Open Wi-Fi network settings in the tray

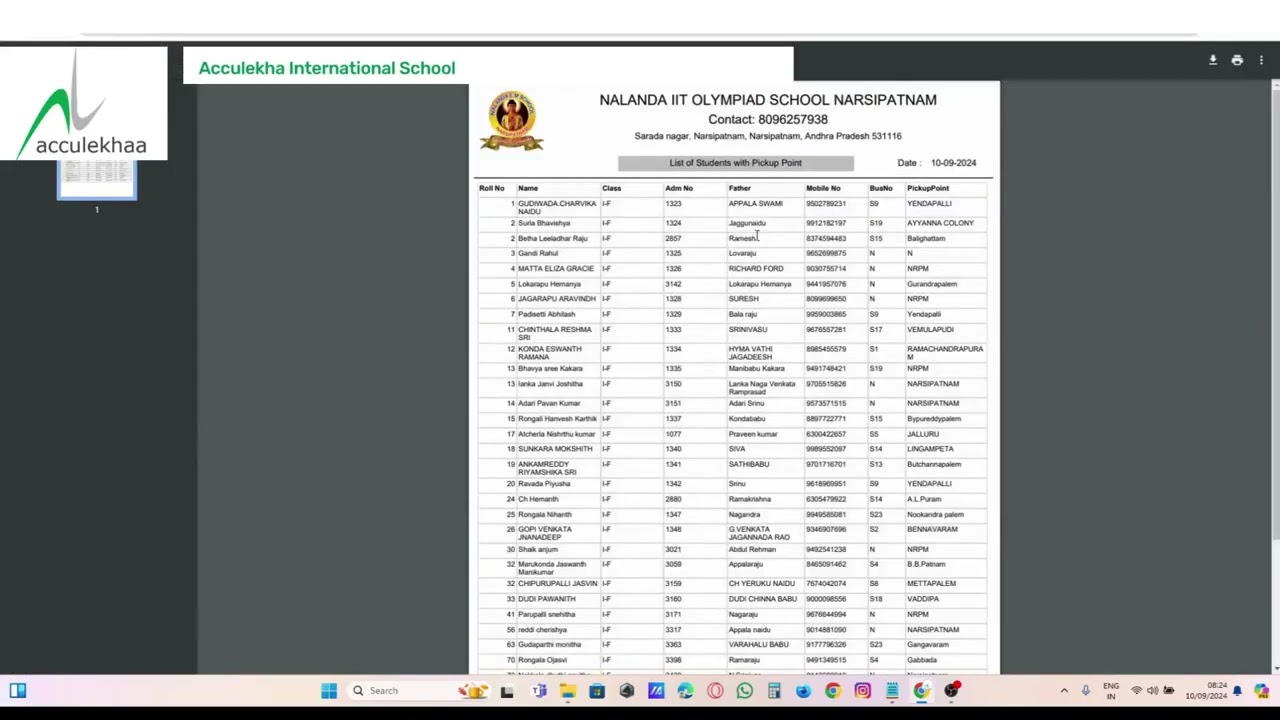click(1136, 690)
